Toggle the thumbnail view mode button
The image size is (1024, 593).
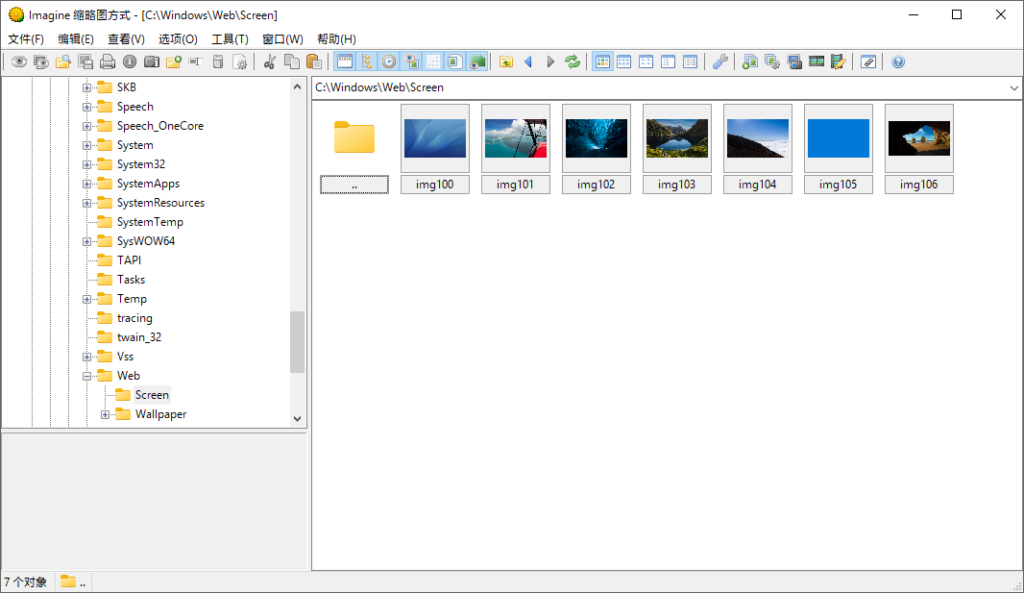pos(601,61)
